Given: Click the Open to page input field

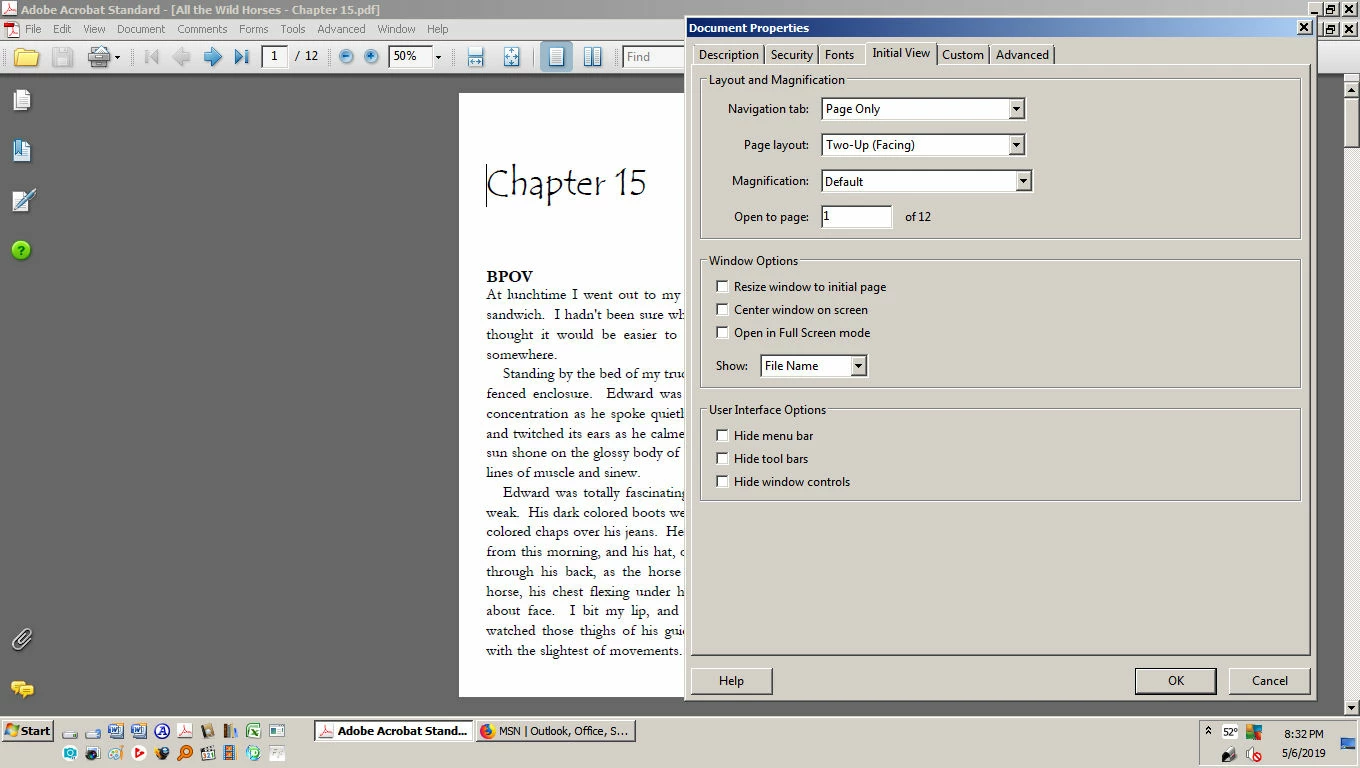Looking at the screenshot, I should tap(857, 217).
